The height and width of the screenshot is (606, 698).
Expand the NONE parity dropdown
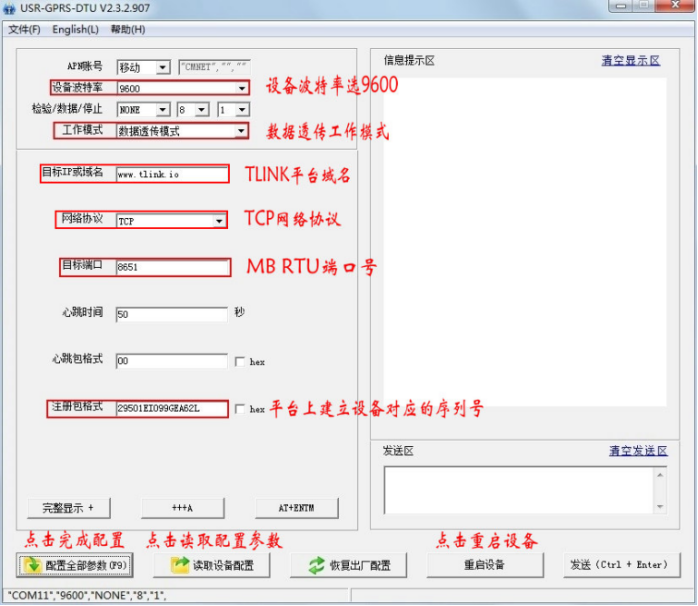coord(162,109)
